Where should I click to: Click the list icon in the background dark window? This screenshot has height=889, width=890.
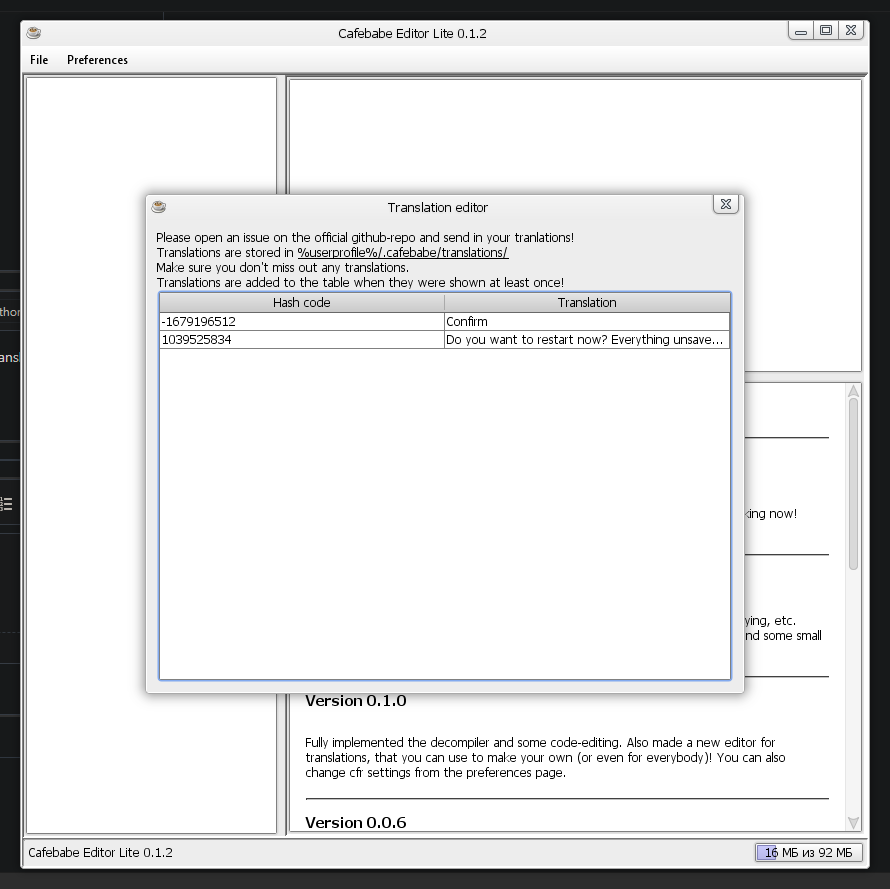6,504
